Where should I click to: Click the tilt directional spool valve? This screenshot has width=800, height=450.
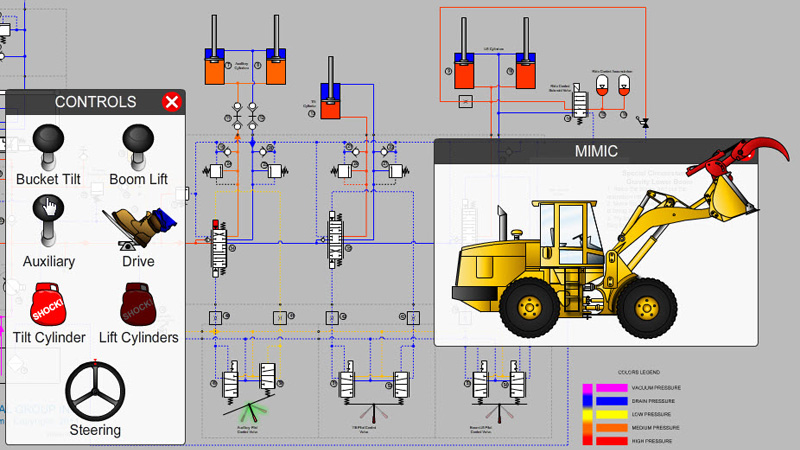335,240
